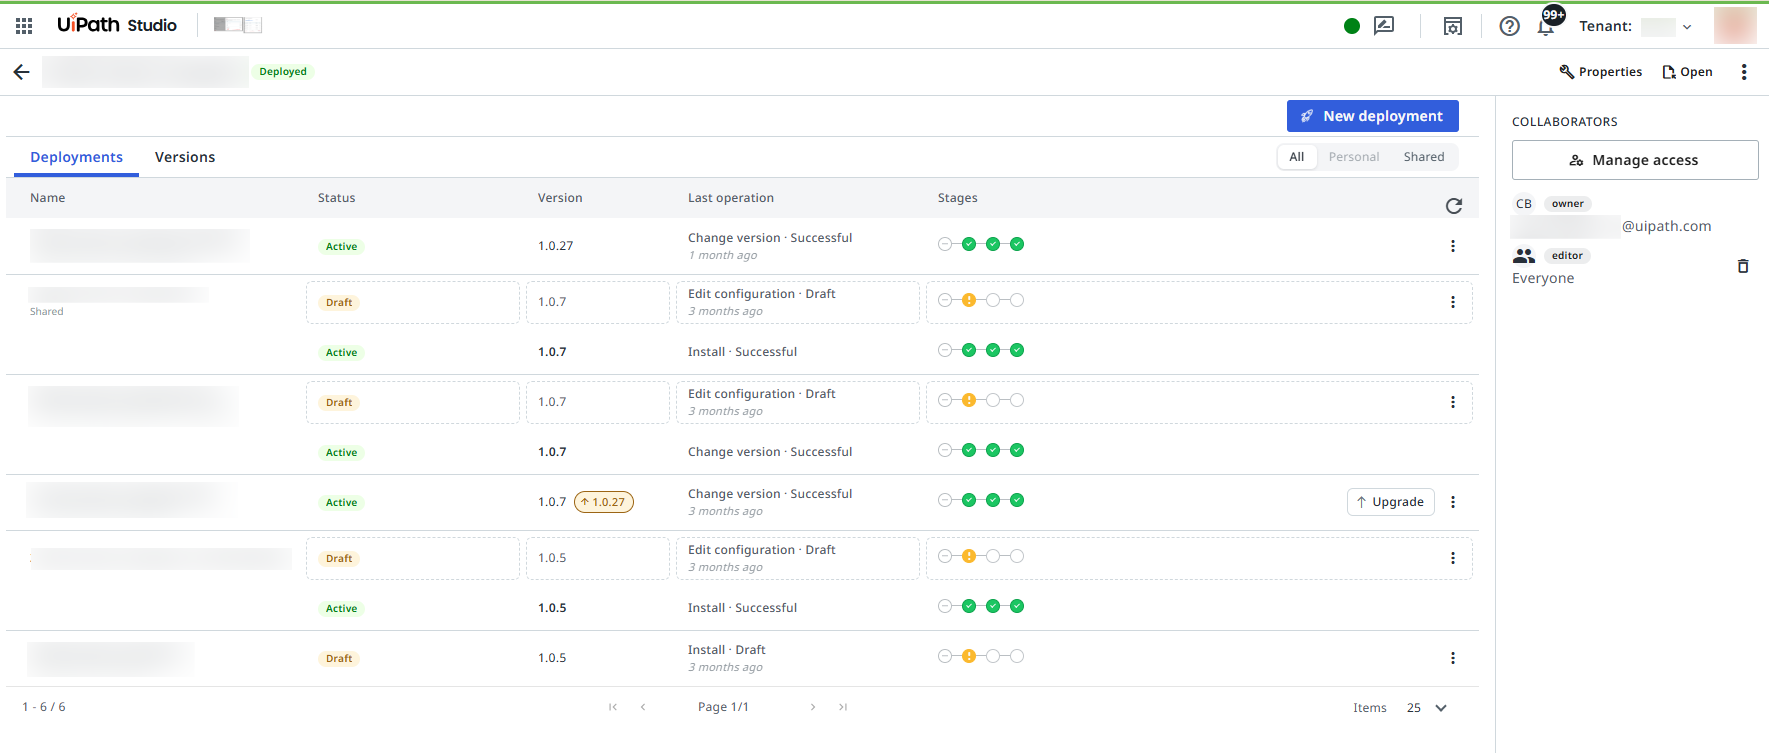Viewport: 1769px width, 753px height.
Task: Open the calendar window icon in header
Action: pos(1453,26)
